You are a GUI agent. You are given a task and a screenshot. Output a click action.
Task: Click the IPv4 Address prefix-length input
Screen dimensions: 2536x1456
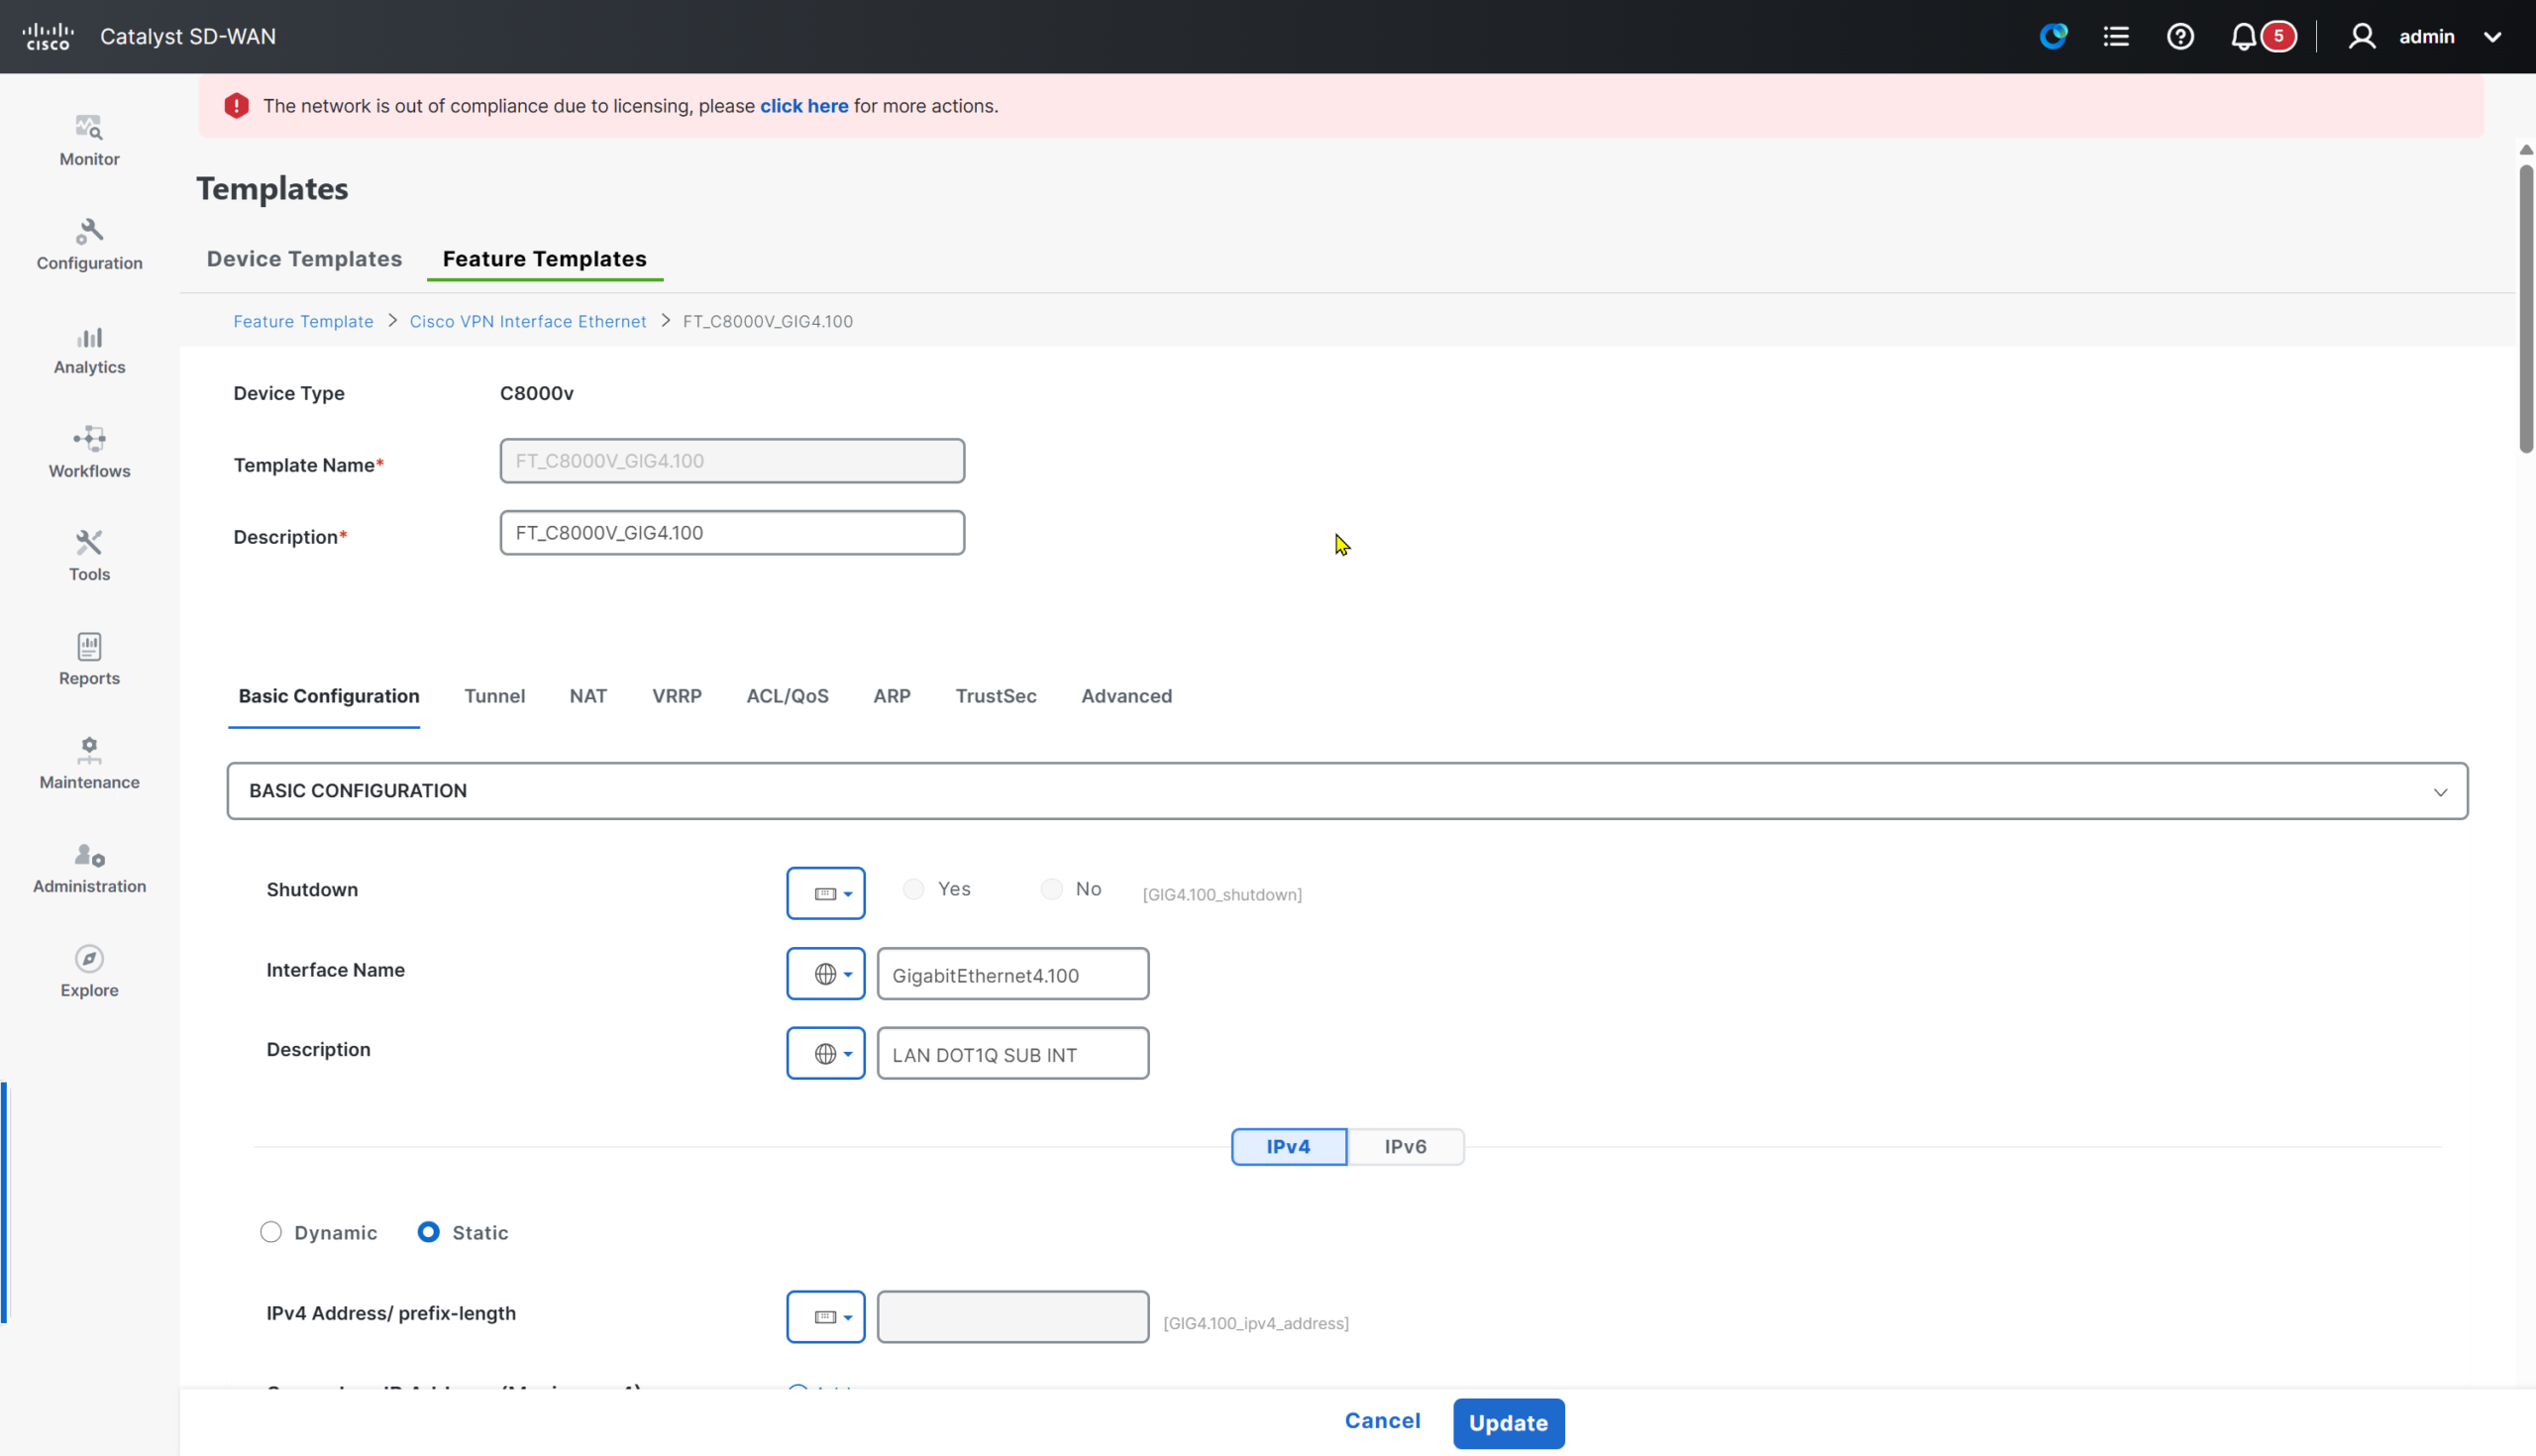1012,1317
